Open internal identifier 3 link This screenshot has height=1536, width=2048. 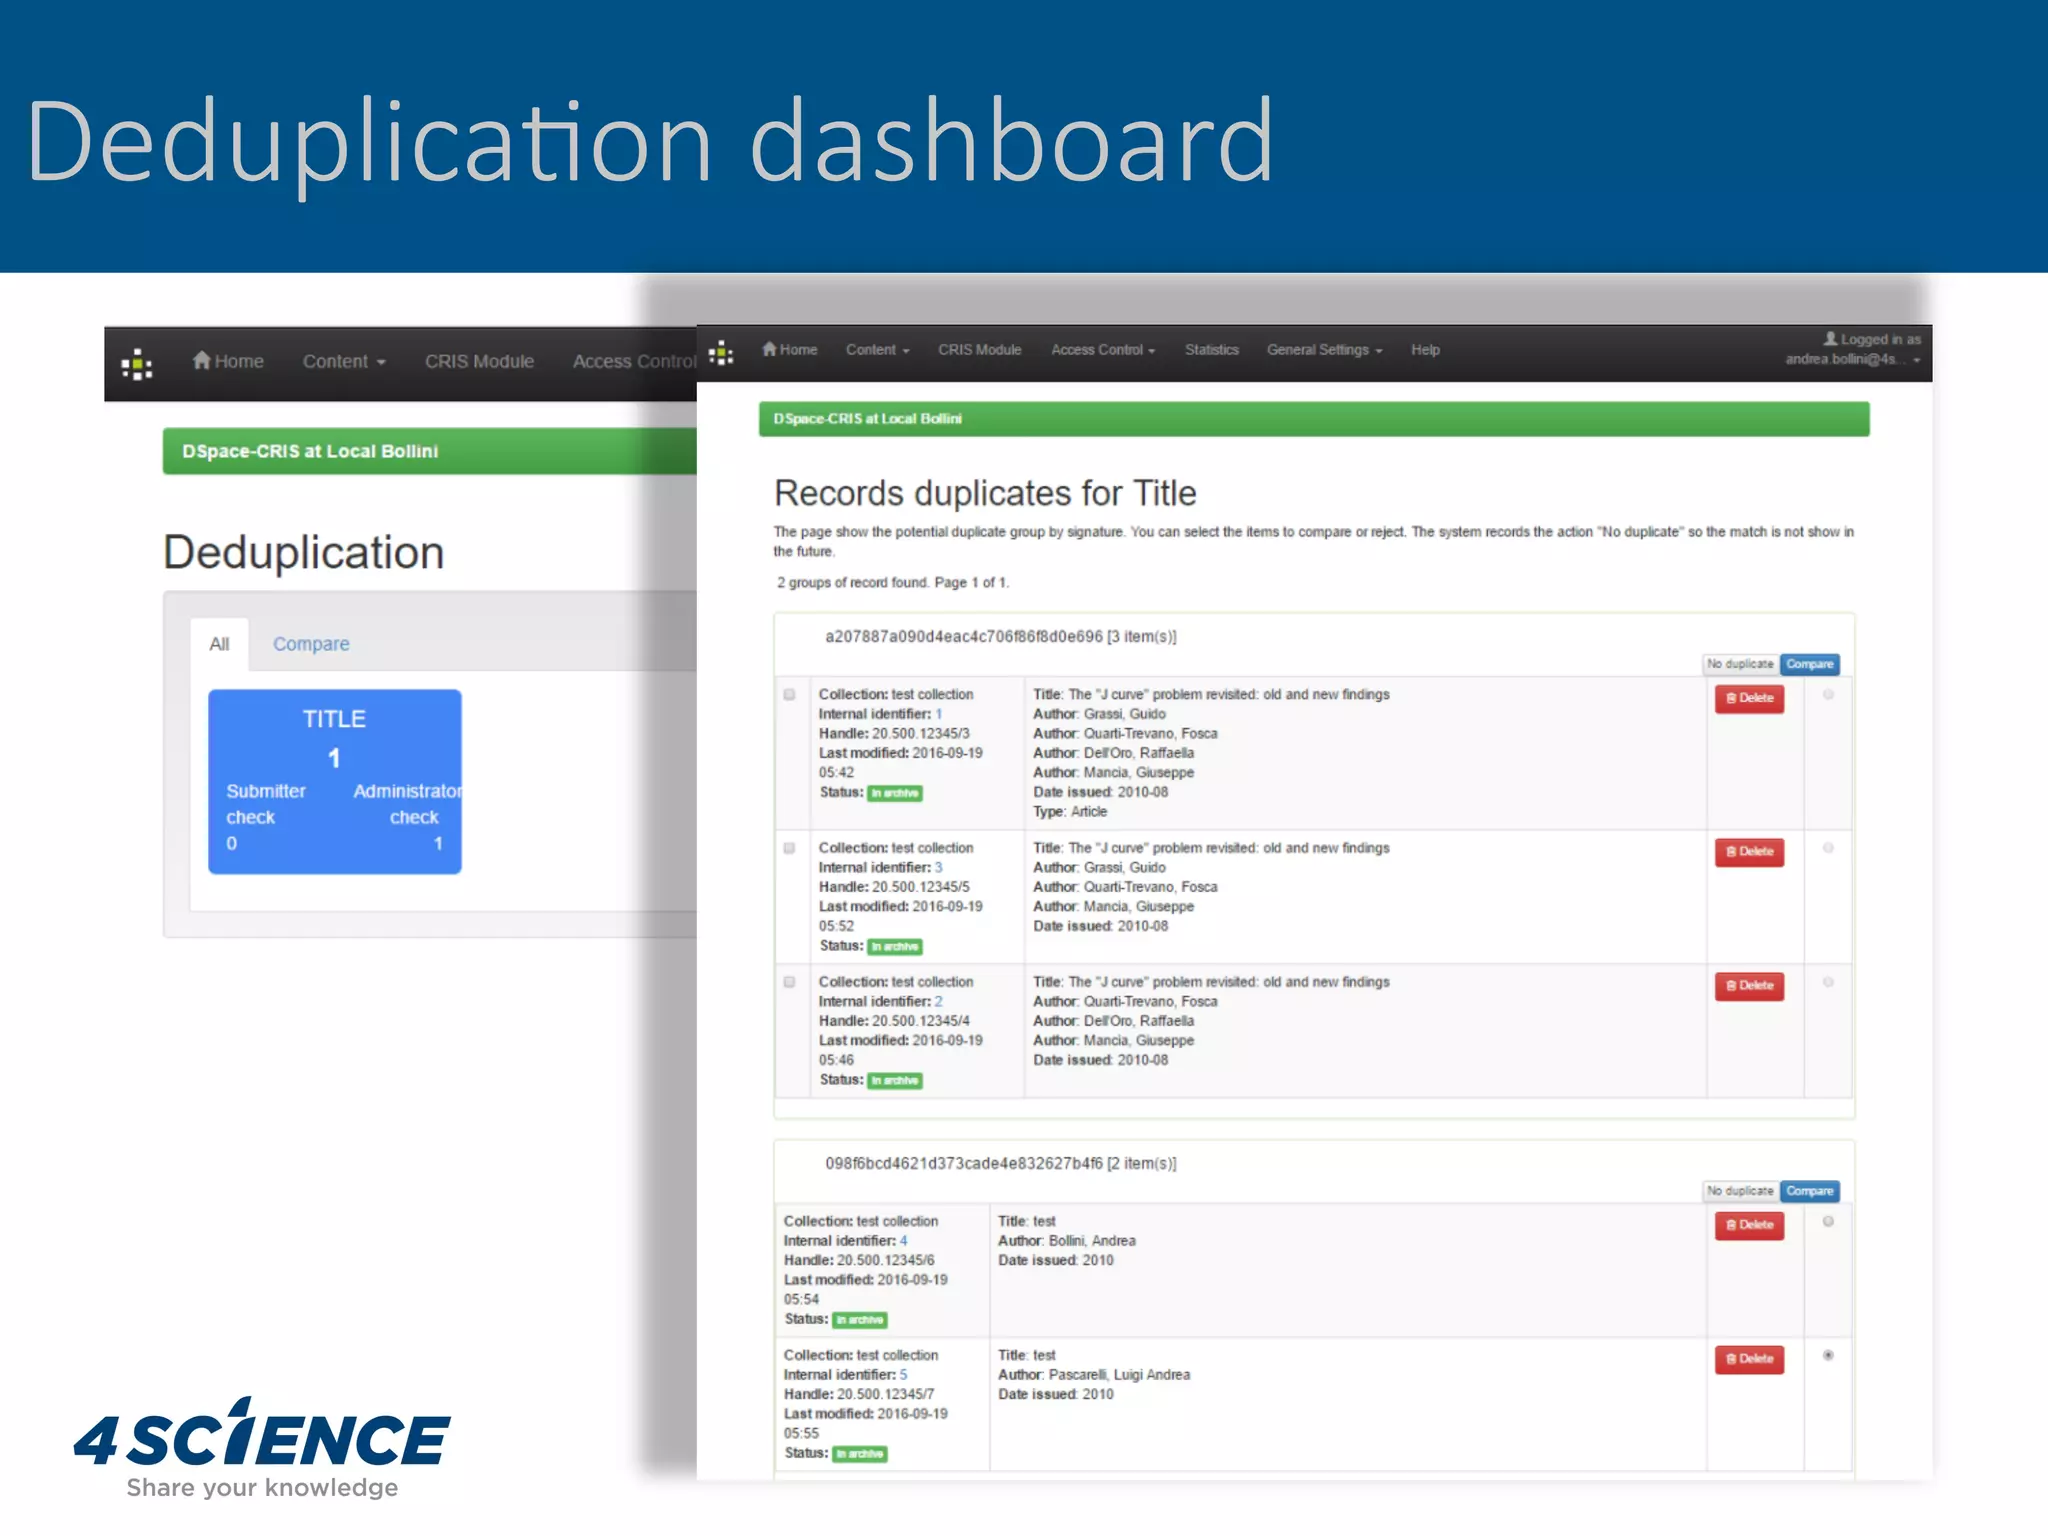(939, 867)
